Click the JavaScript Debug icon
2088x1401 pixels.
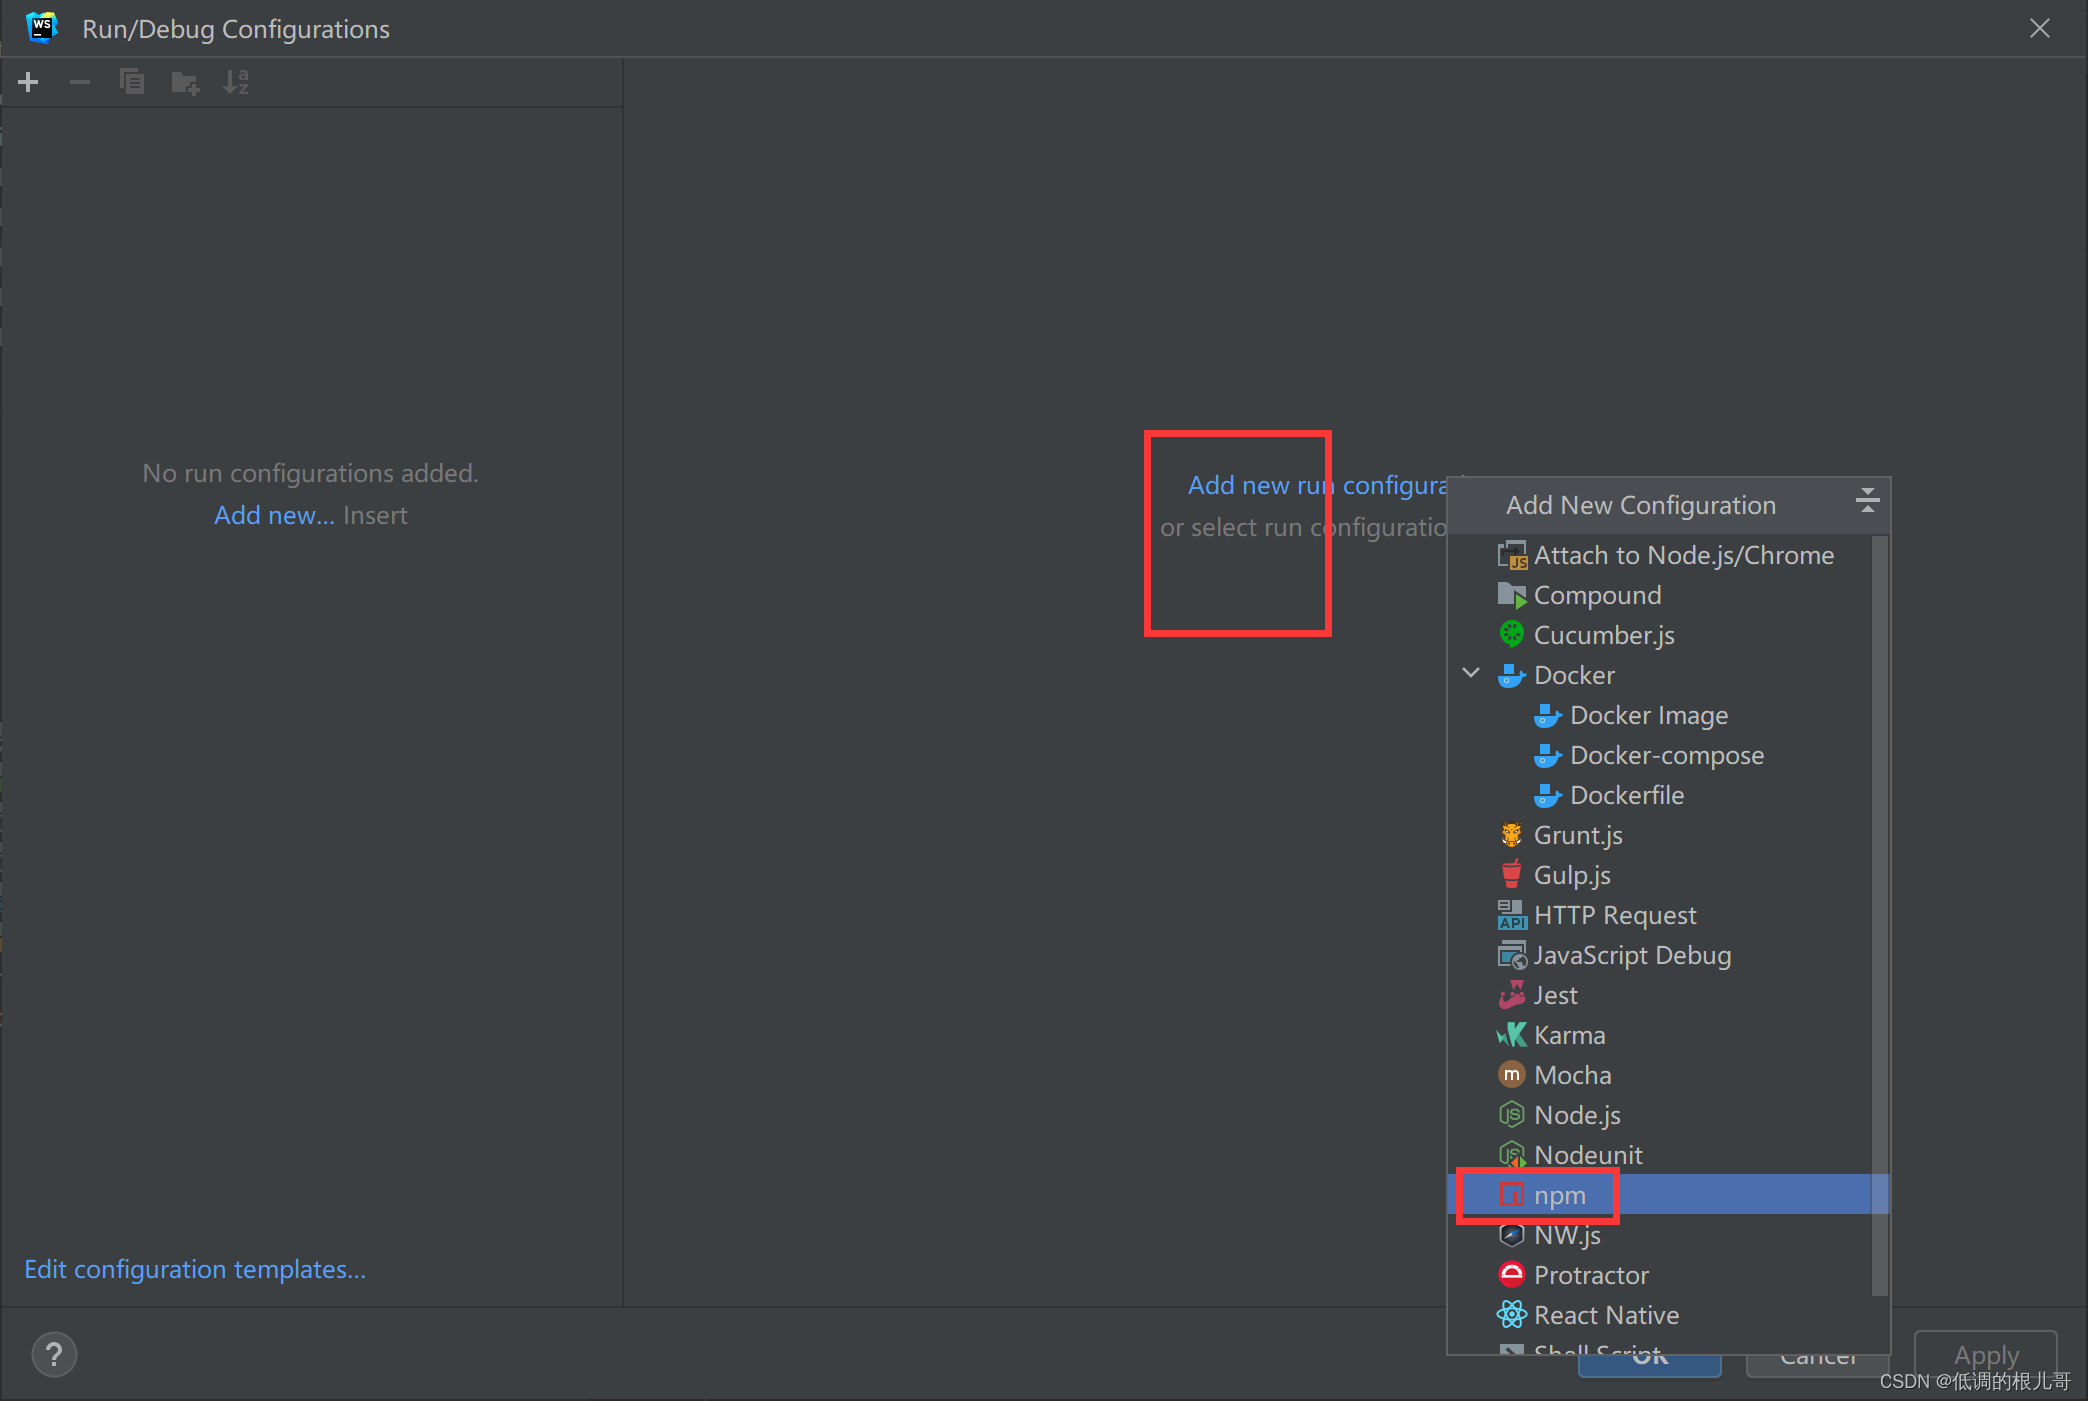1512,955
